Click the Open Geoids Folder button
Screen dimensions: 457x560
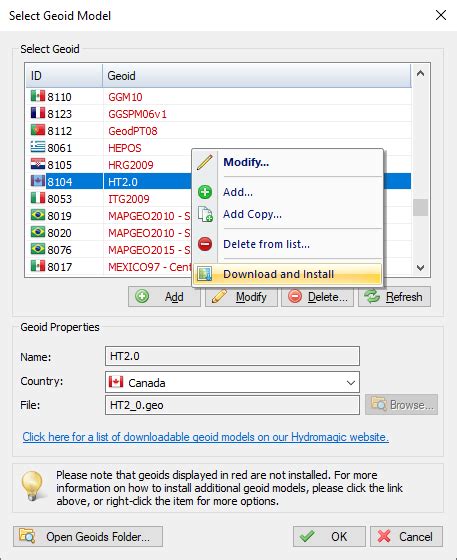88,536
